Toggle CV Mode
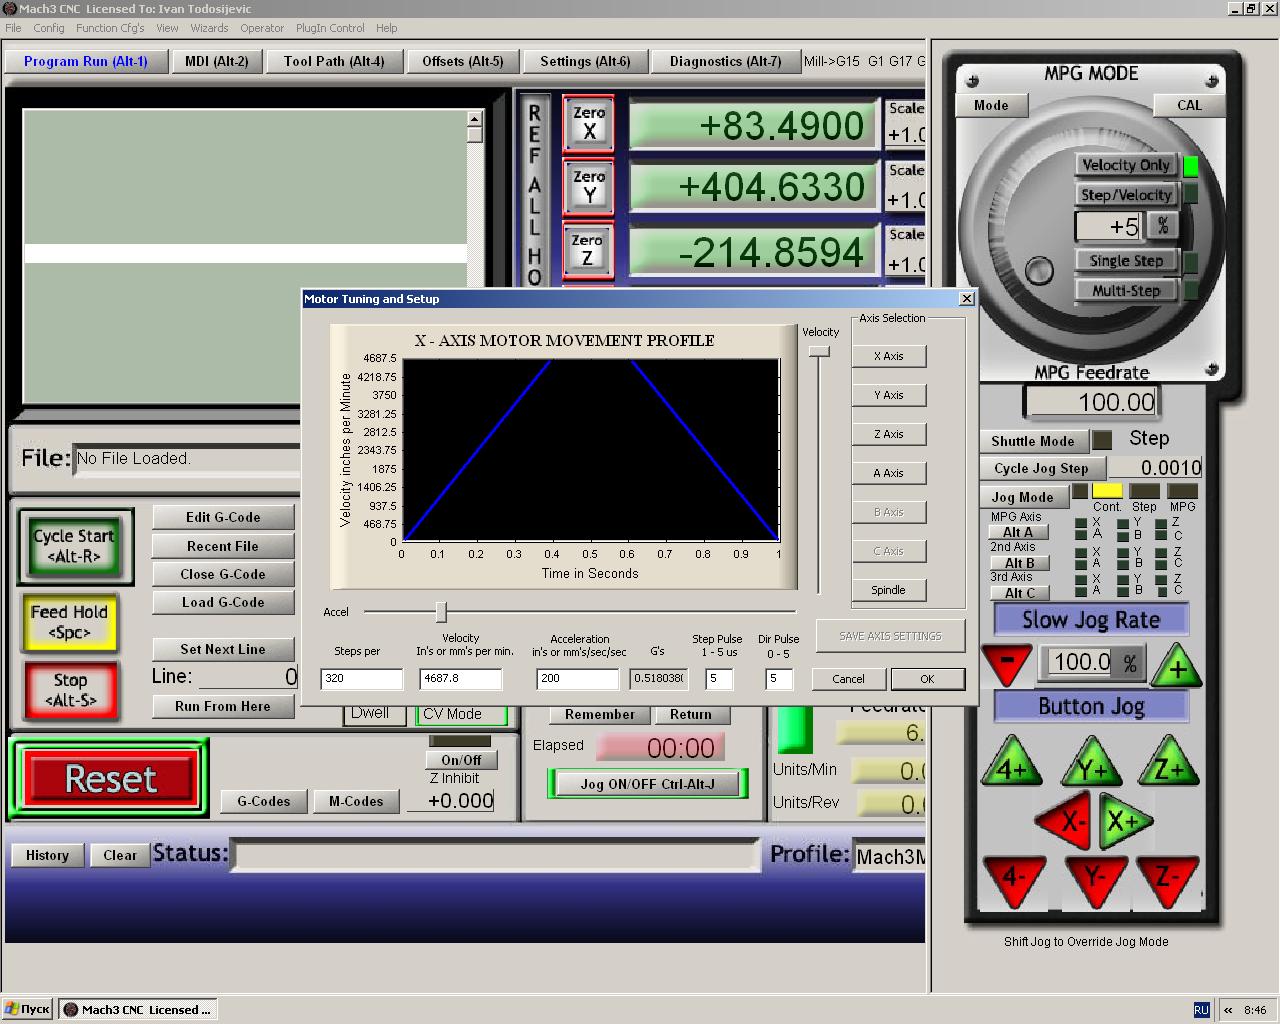Screen dimensions: 1280x1024 (461, 714)
